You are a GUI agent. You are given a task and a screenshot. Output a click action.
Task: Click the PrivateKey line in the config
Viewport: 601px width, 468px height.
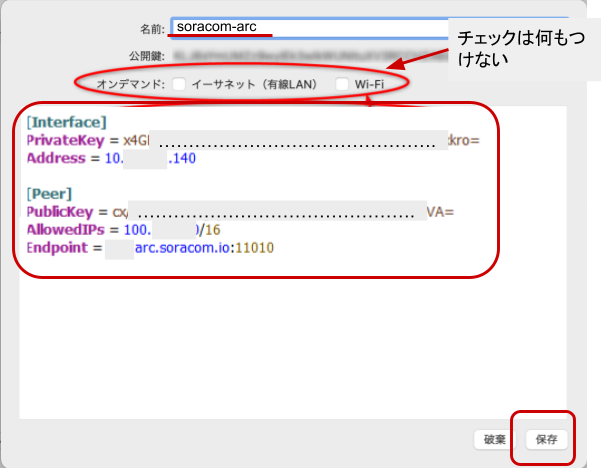[253, 140]
